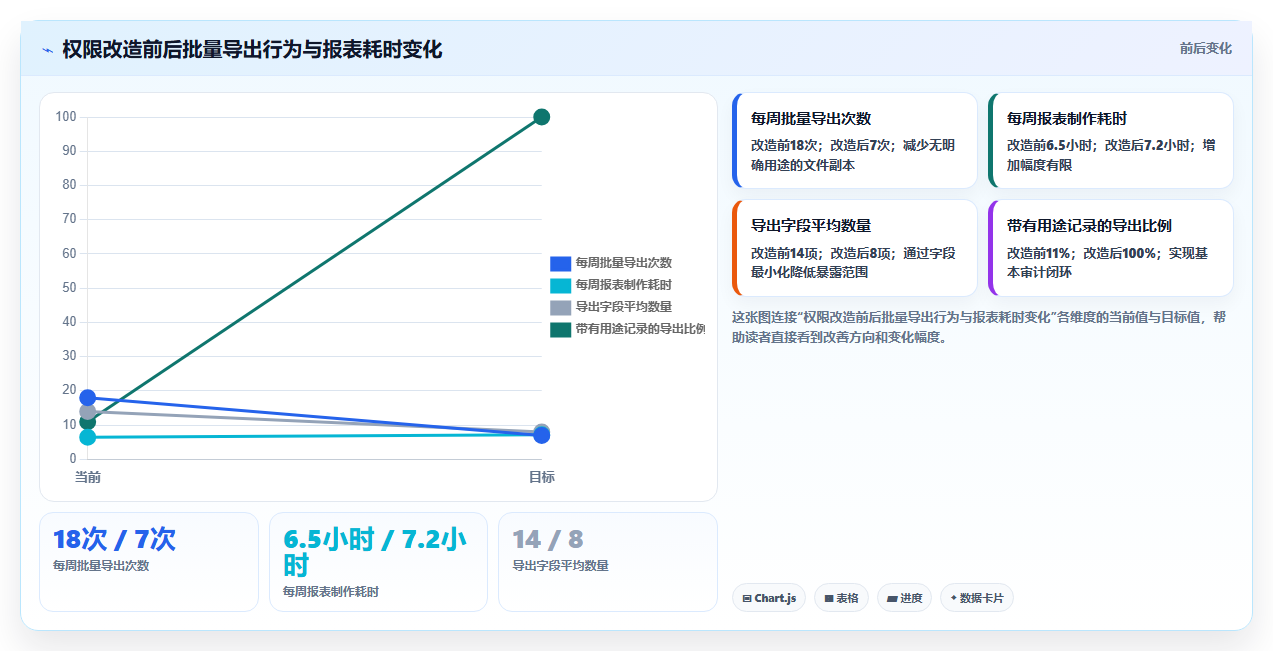Click the 50 y-axis label
The width and height of the screenshot is (1273, 651).
click(x=69, y=288)
